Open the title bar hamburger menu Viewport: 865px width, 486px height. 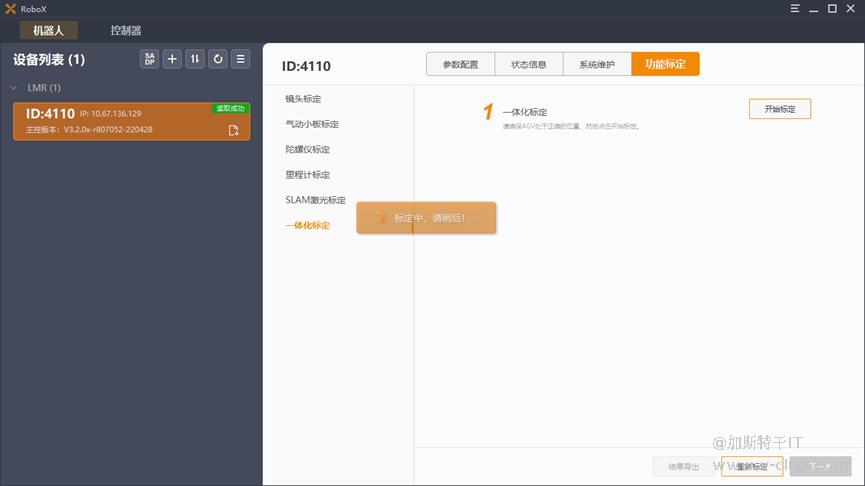(795, 8)
